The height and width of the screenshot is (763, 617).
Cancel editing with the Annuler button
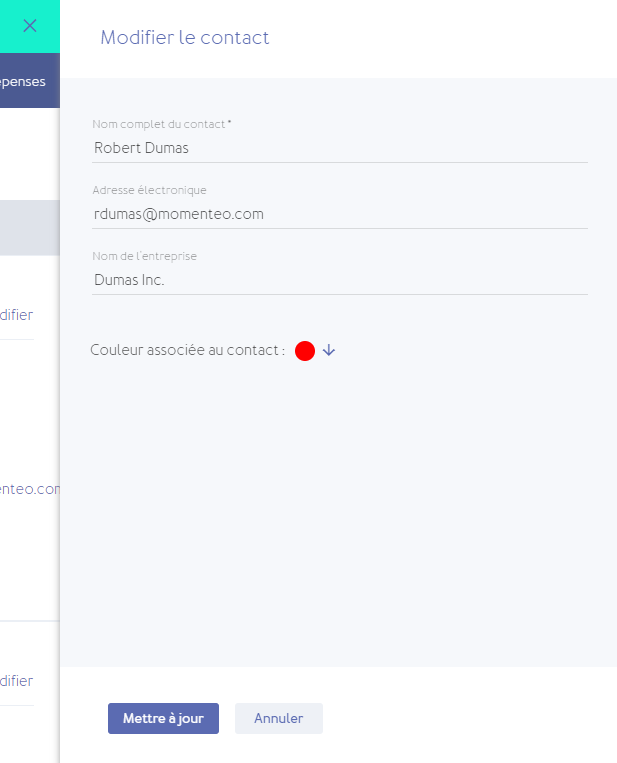(x=278, y=718)
